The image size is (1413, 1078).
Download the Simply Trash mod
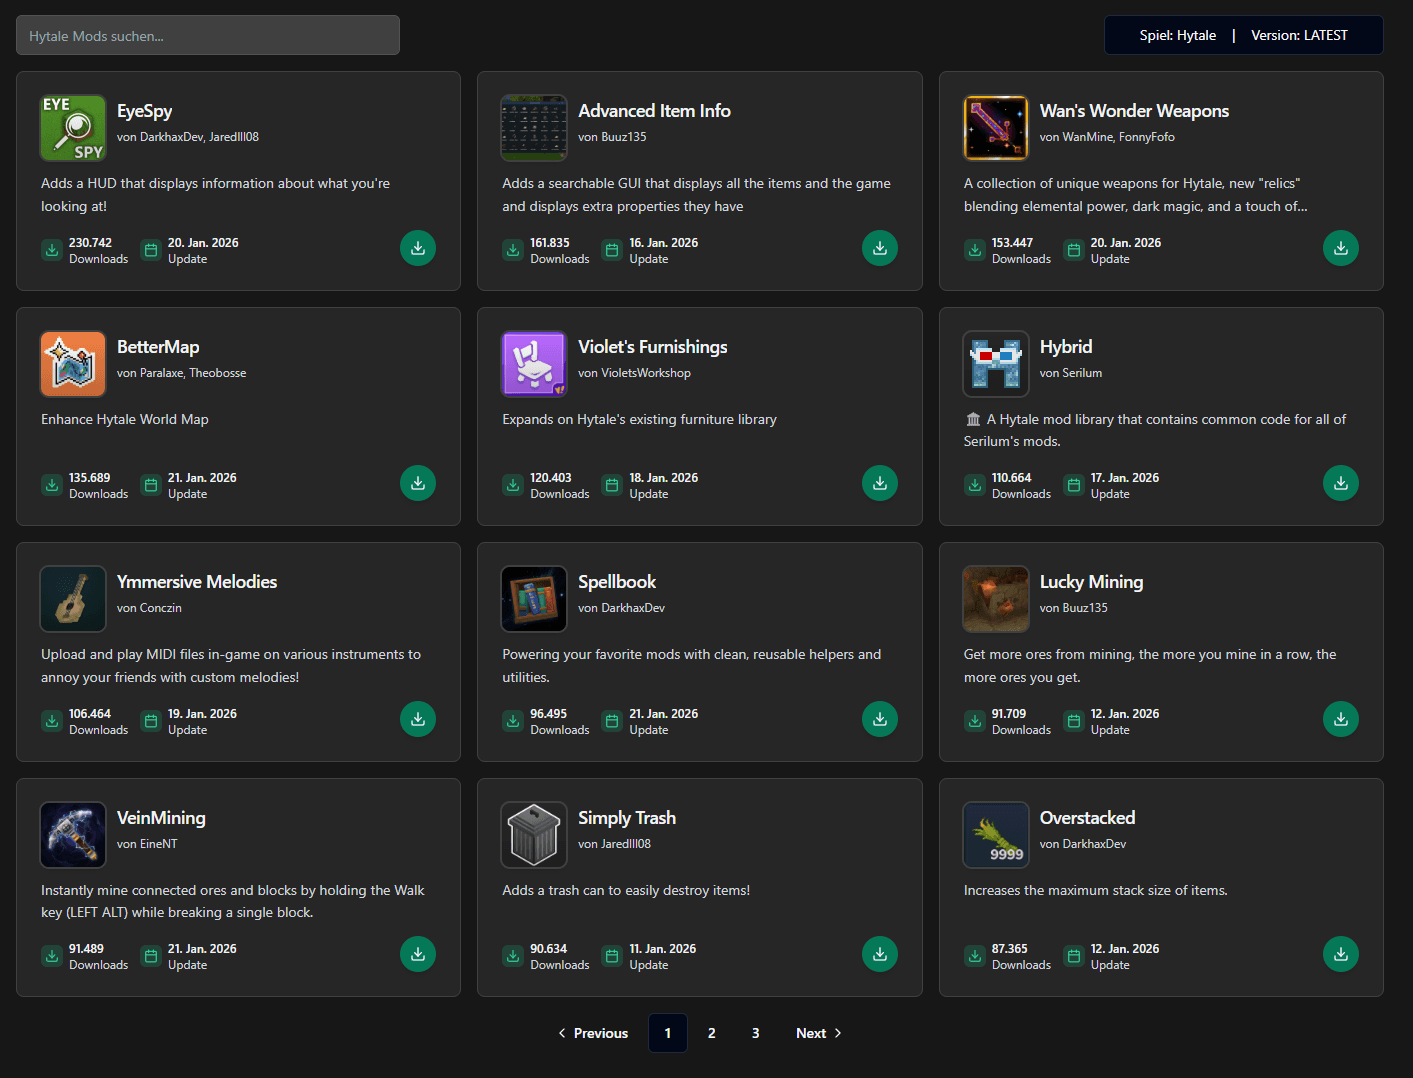point(879,954)
